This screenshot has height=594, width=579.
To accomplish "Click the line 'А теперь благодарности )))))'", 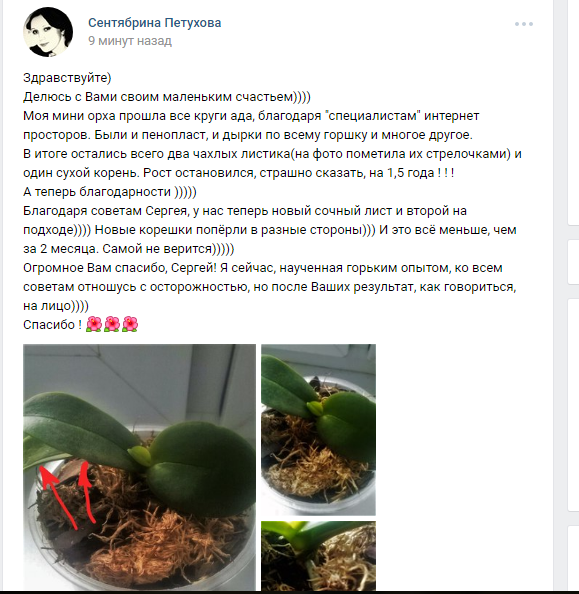I will click(110, 192).
